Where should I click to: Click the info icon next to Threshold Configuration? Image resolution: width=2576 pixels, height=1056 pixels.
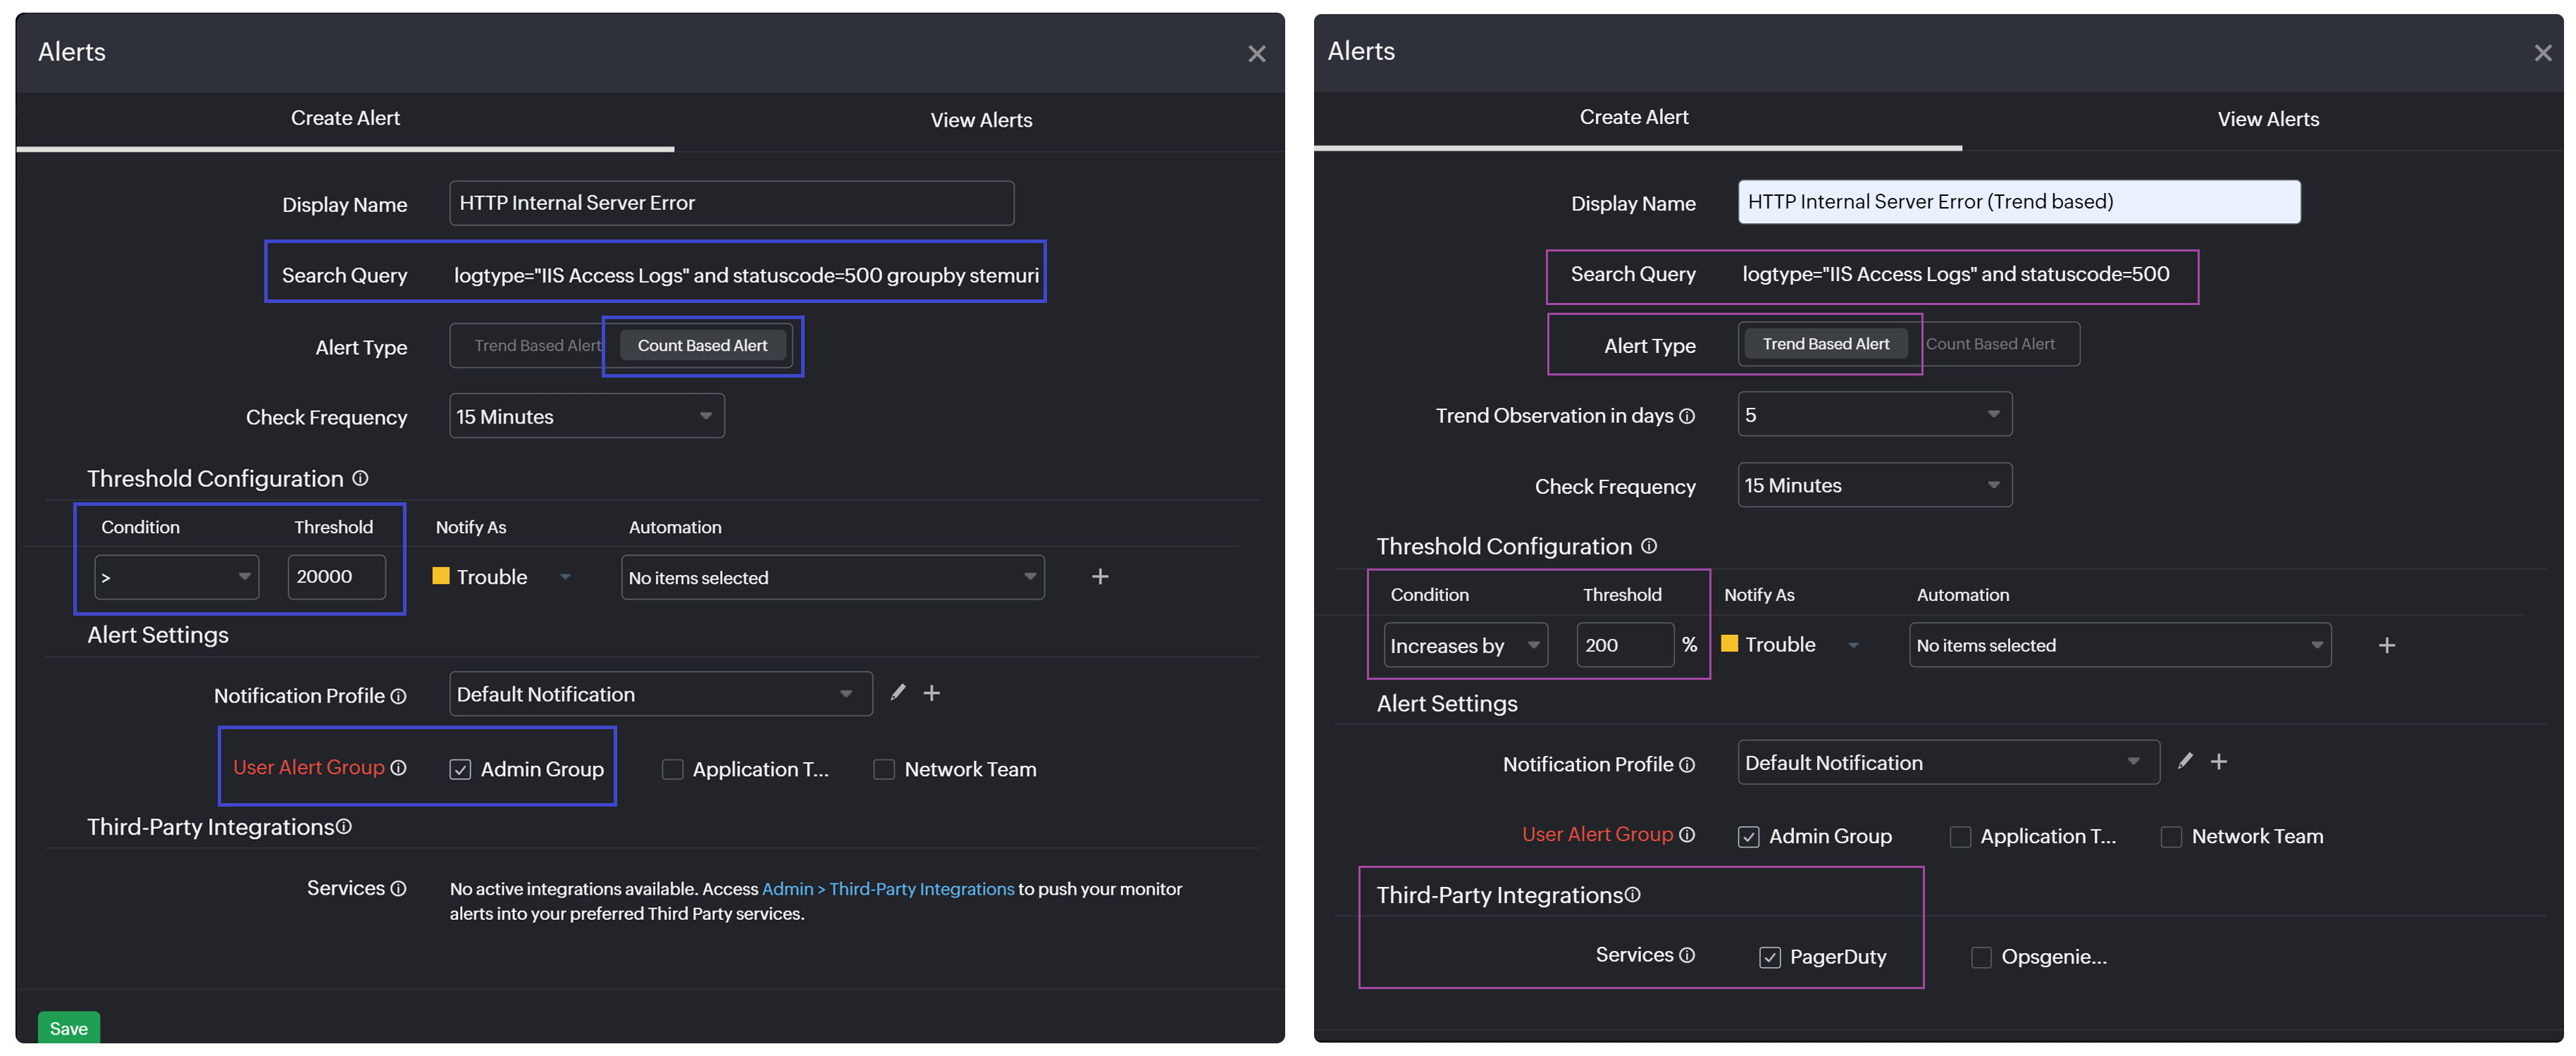point(360,478)
